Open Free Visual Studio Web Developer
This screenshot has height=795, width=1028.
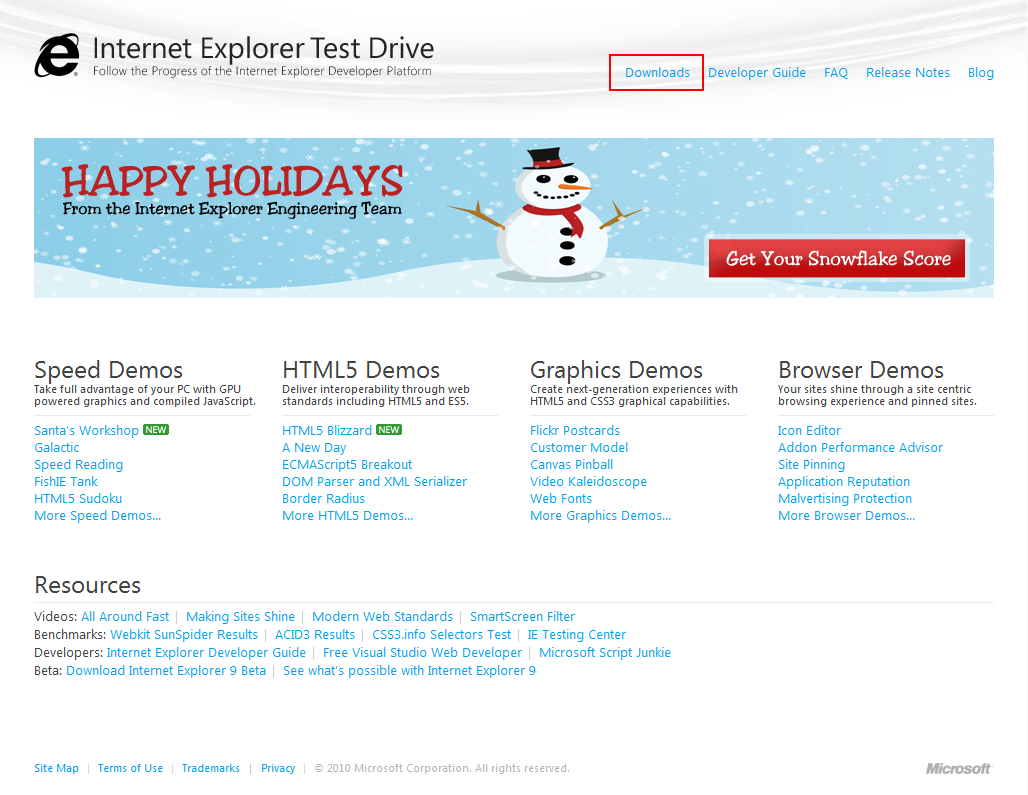pos(422,653)
